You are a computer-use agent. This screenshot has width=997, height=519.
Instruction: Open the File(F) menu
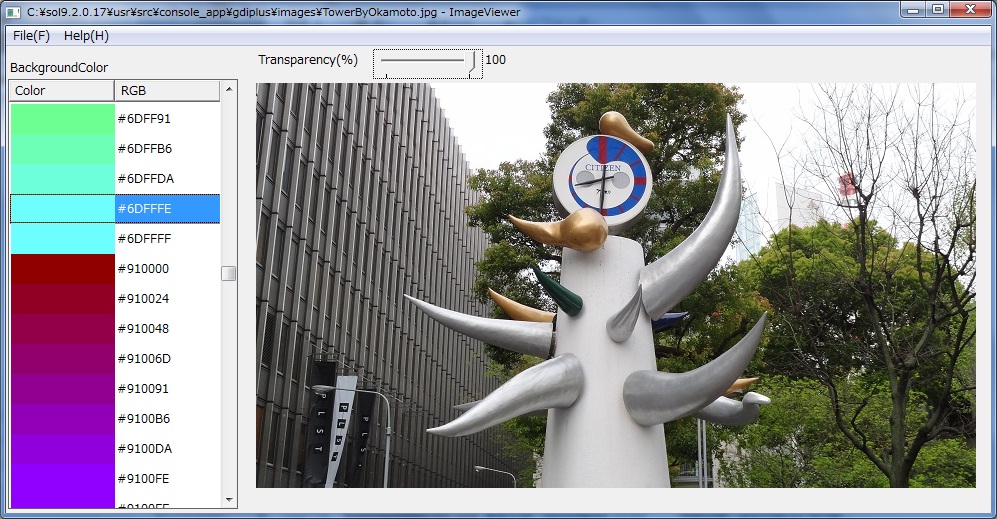coord(31,36)
